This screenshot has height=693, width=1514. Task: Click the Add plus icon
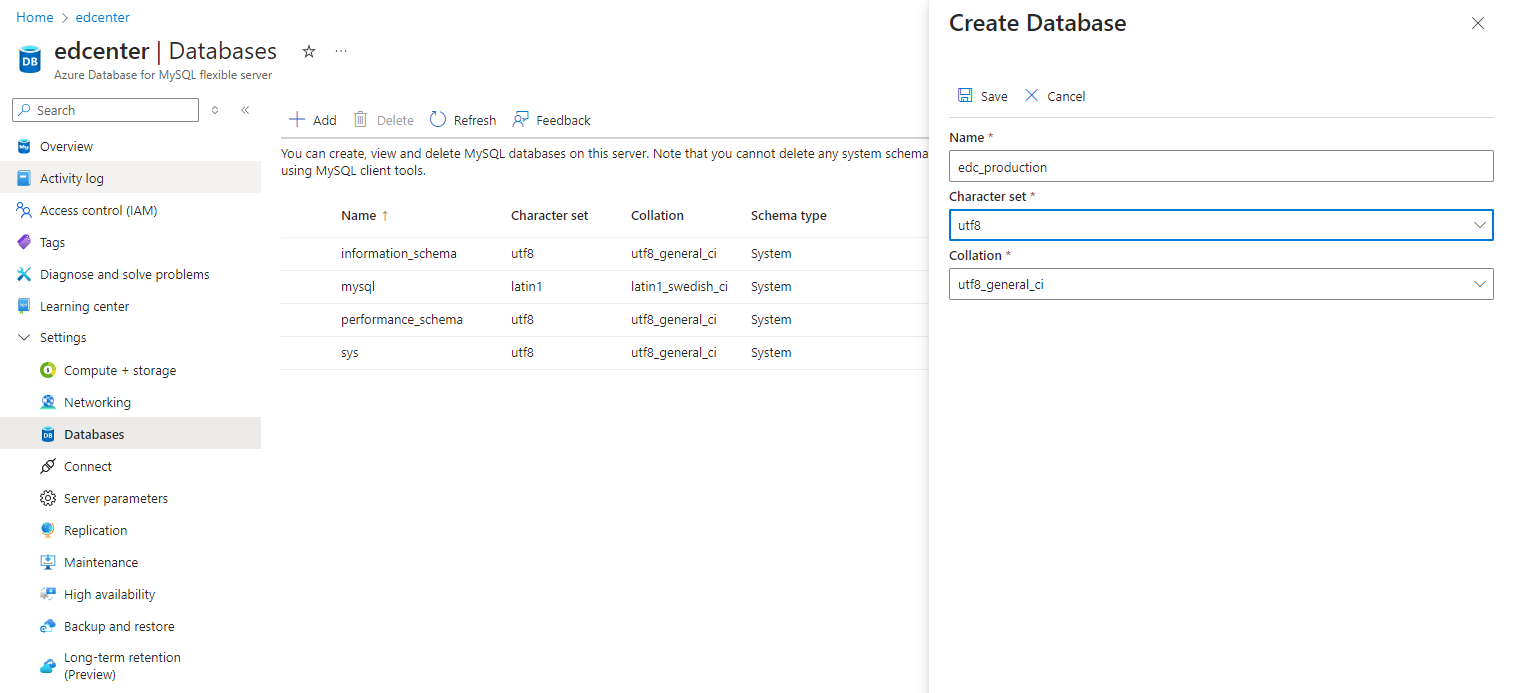click(297, 120)
